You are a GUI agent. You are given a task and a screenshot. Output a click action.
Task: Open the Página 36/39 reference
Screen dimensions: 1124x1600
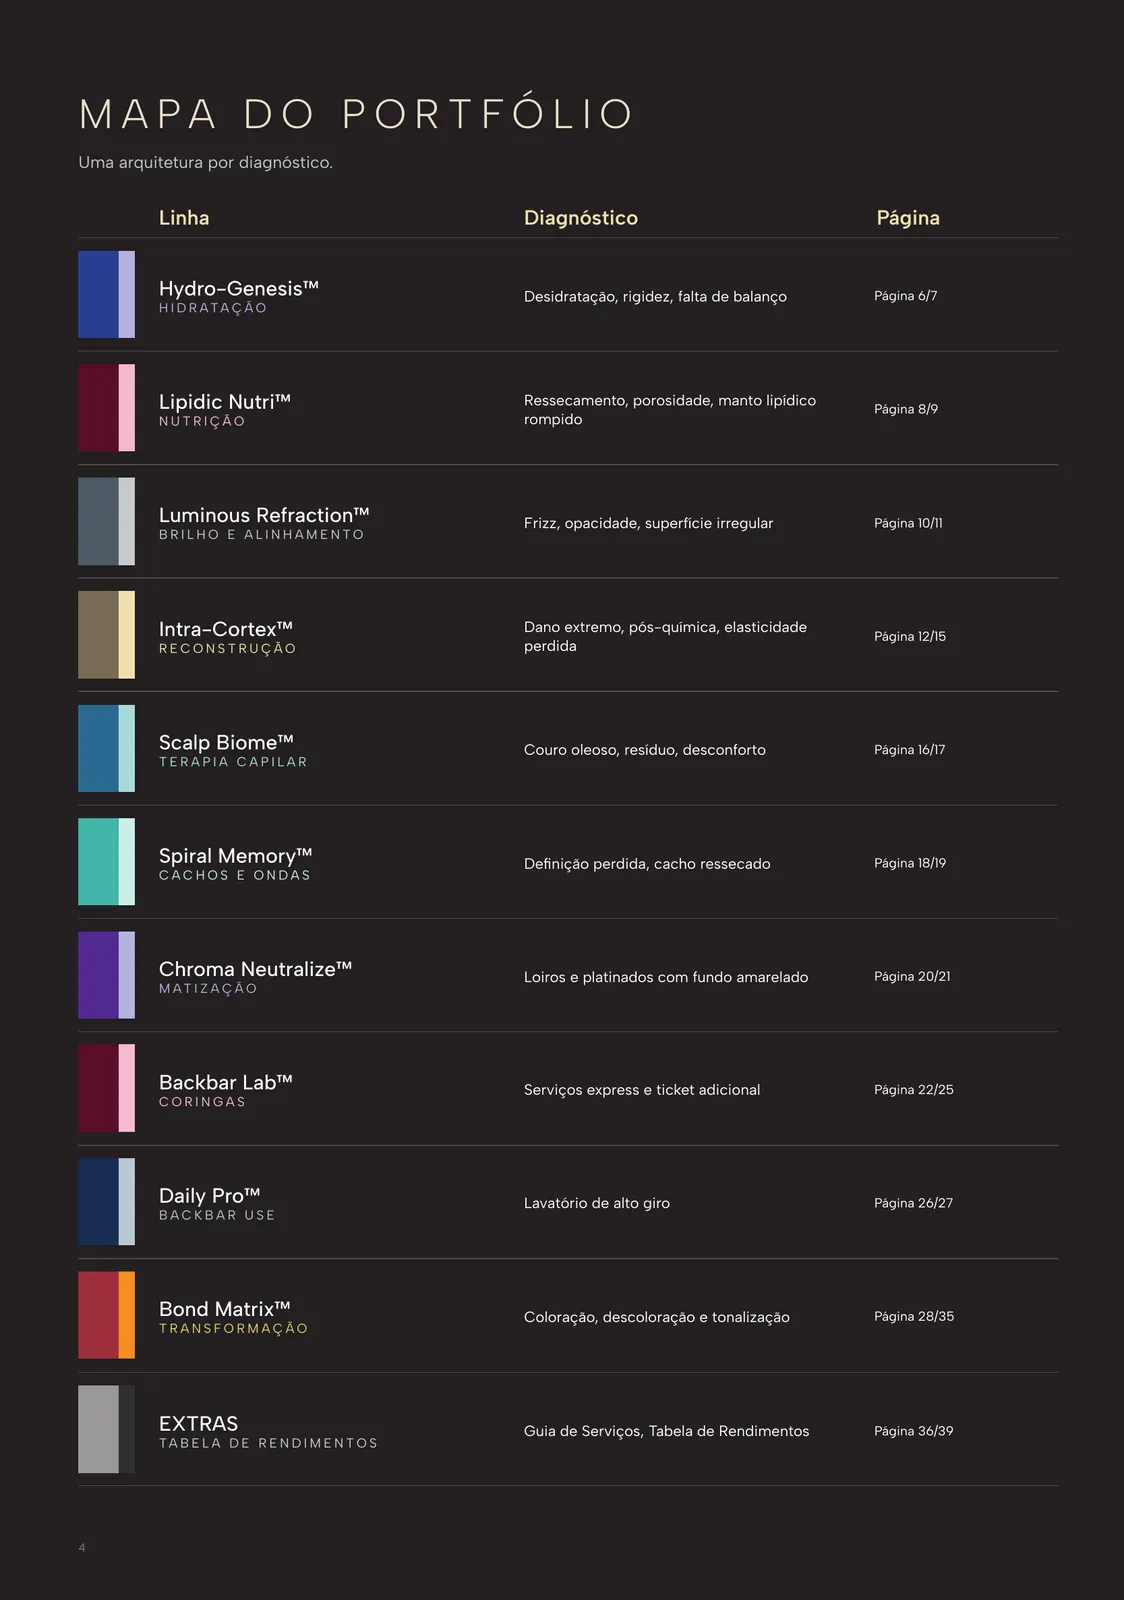click(914, 1431)
